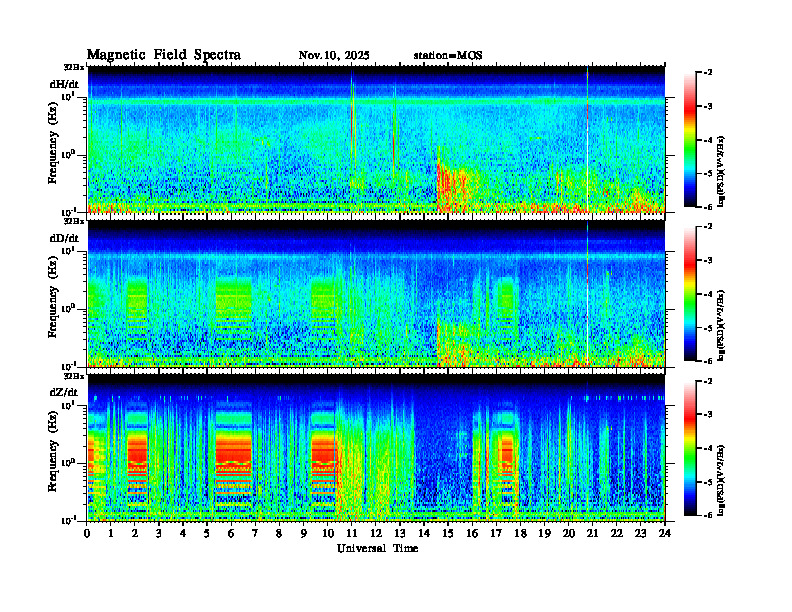
Task: Click hour 10 on the Universal Time axis
Action: pos(327,533)
